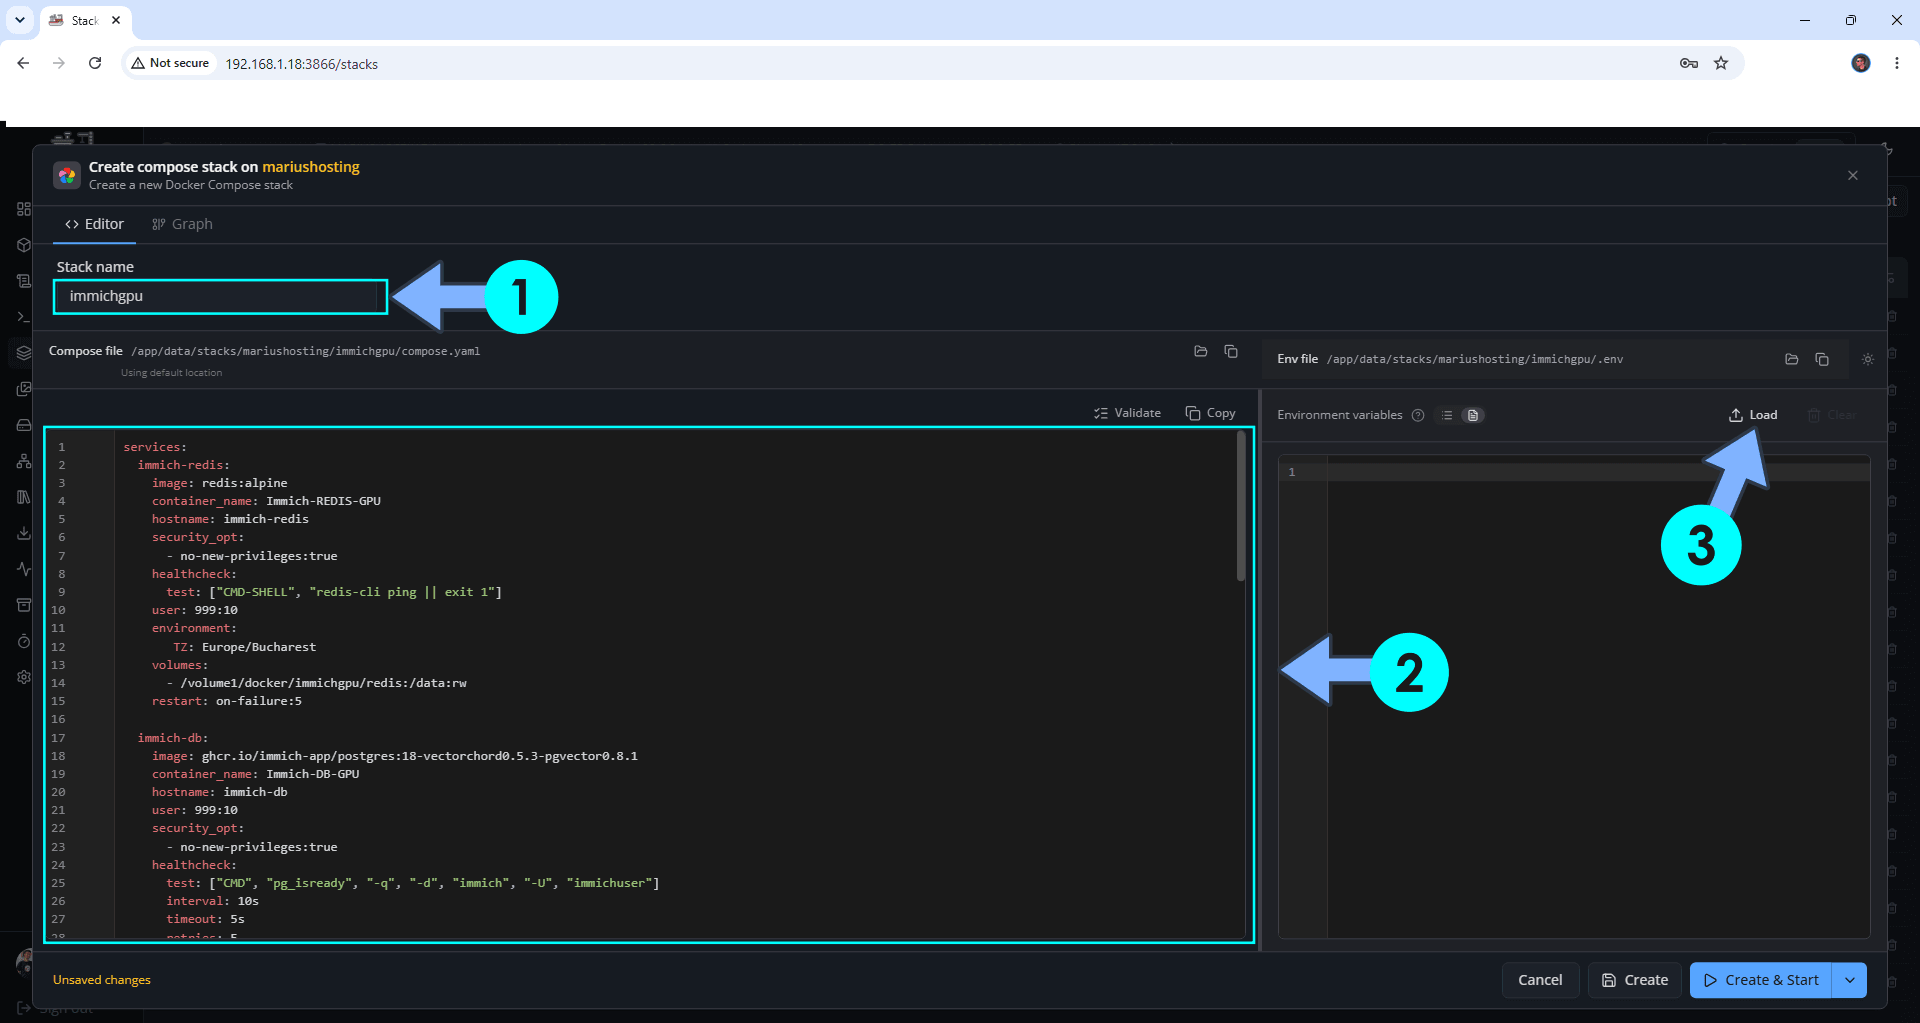This screenshot has height=1023, width=1920.
Task: Switch to the Graph tab
Action: (x=182, y=224)
